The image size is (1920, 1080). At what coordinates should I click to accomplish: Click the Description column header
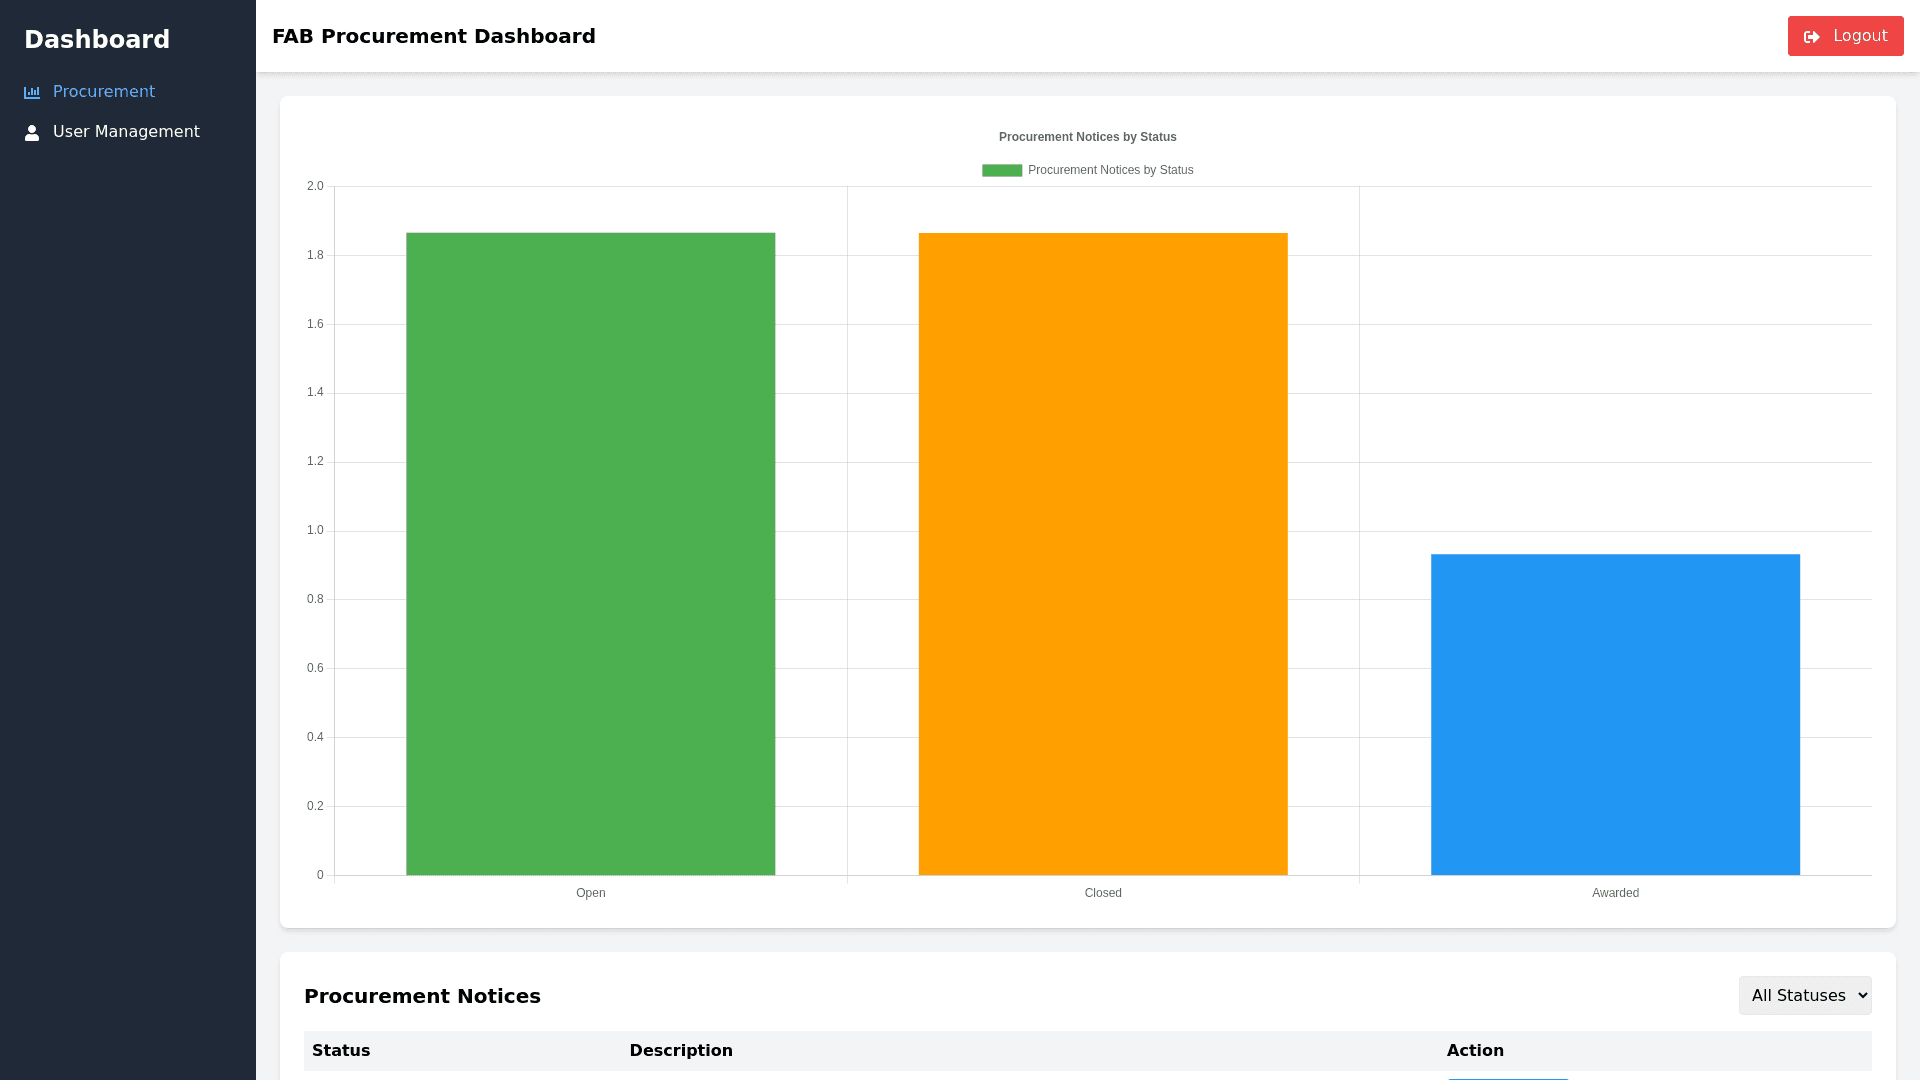click(680, 1051)
